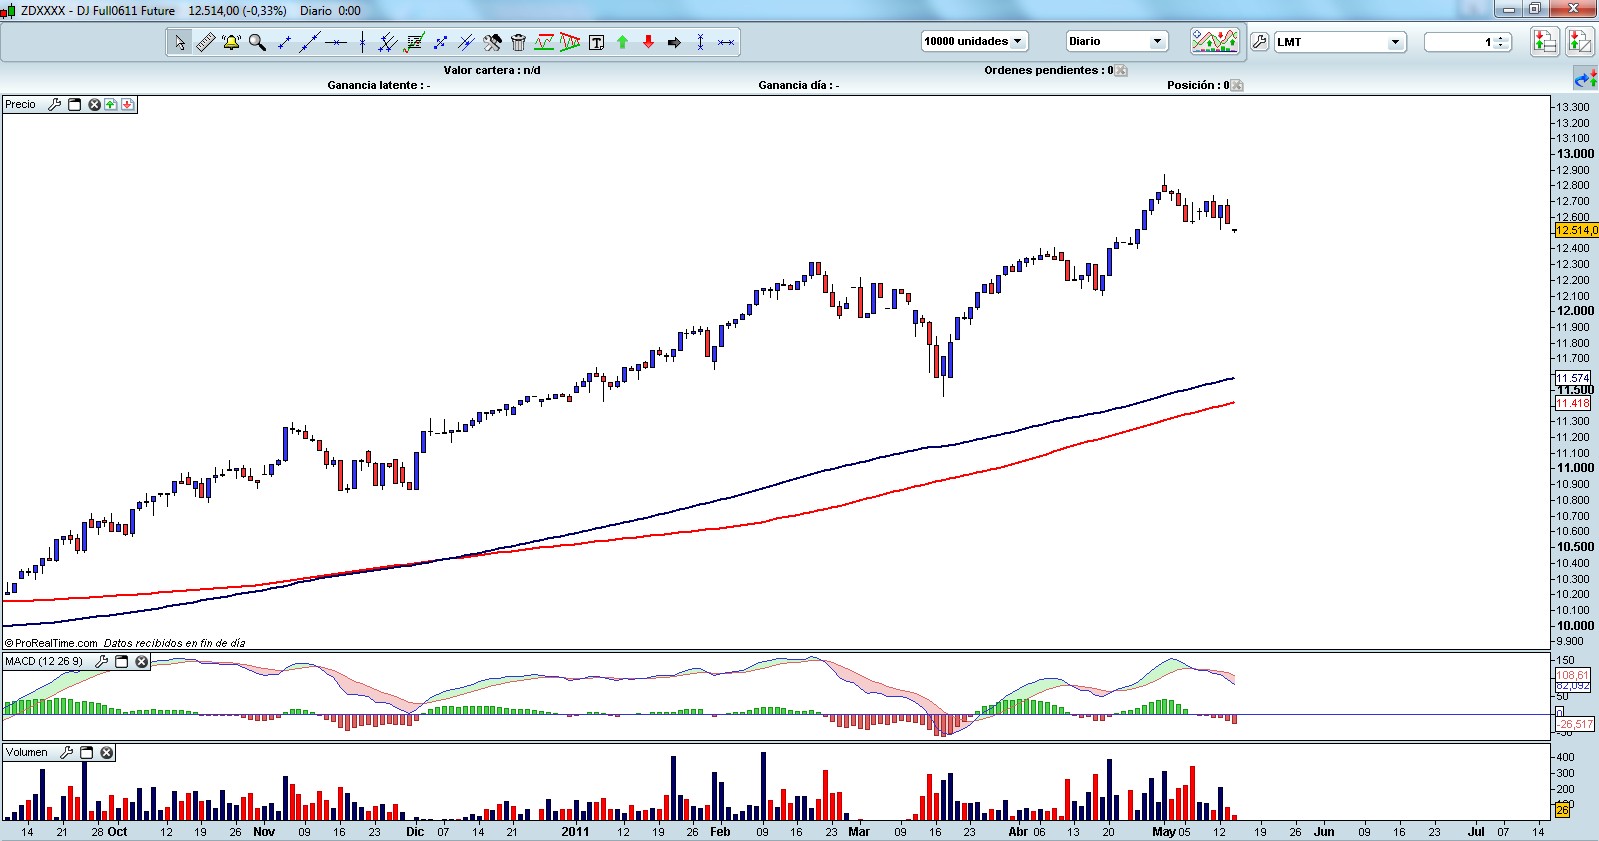The image size is (1599, 841).
Task: Click the MACD (12 26 9) label
Action: pyautogui.click(x=44, y=662)
